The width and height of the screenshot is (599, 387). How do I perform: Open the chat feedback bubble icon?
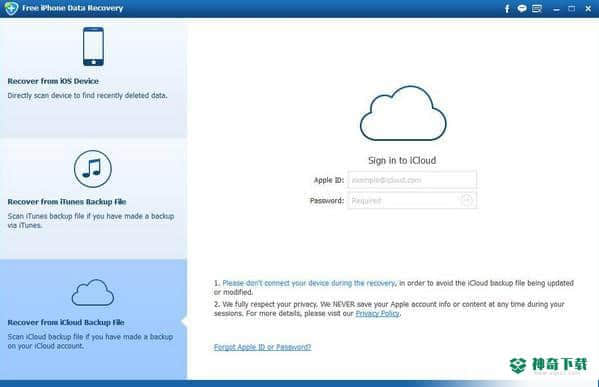coord(522,8)
